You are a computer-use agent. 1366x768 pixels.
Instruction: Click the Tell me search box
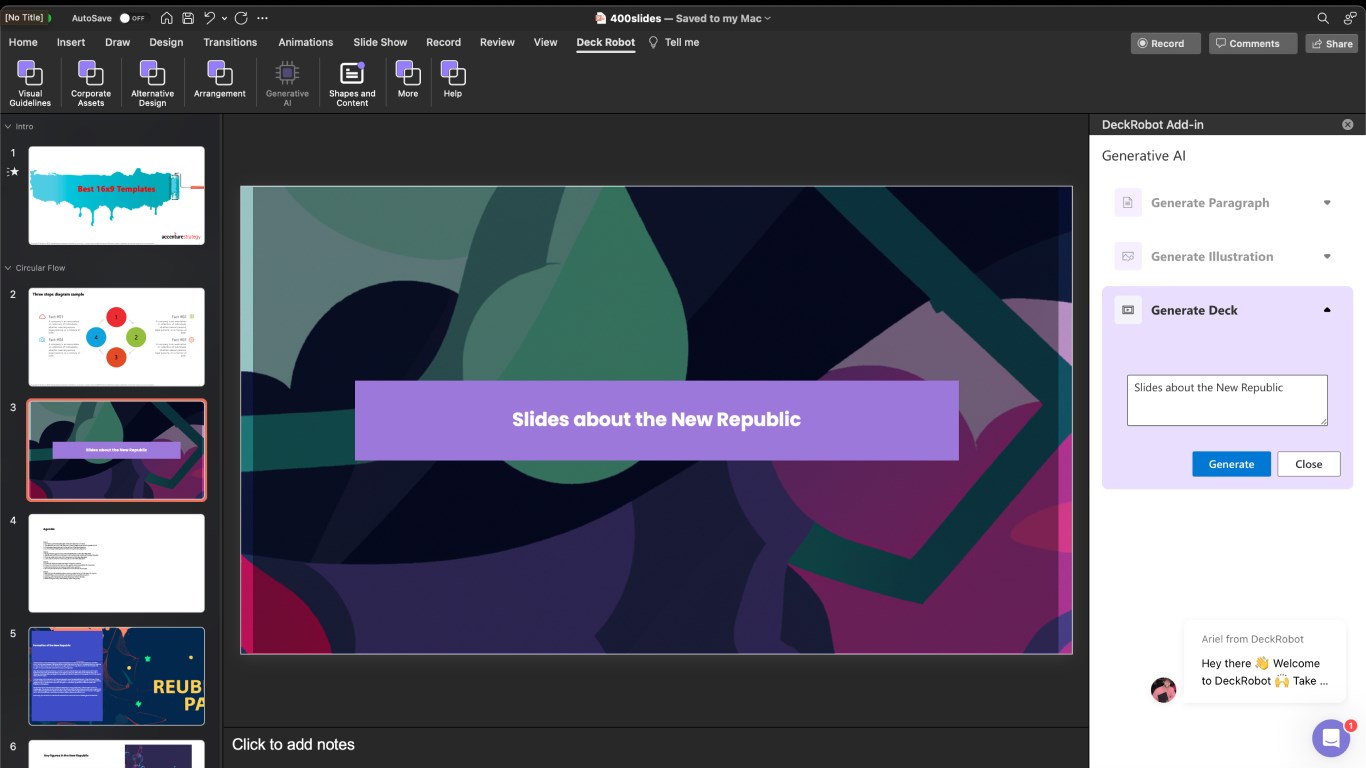(674, 42)
